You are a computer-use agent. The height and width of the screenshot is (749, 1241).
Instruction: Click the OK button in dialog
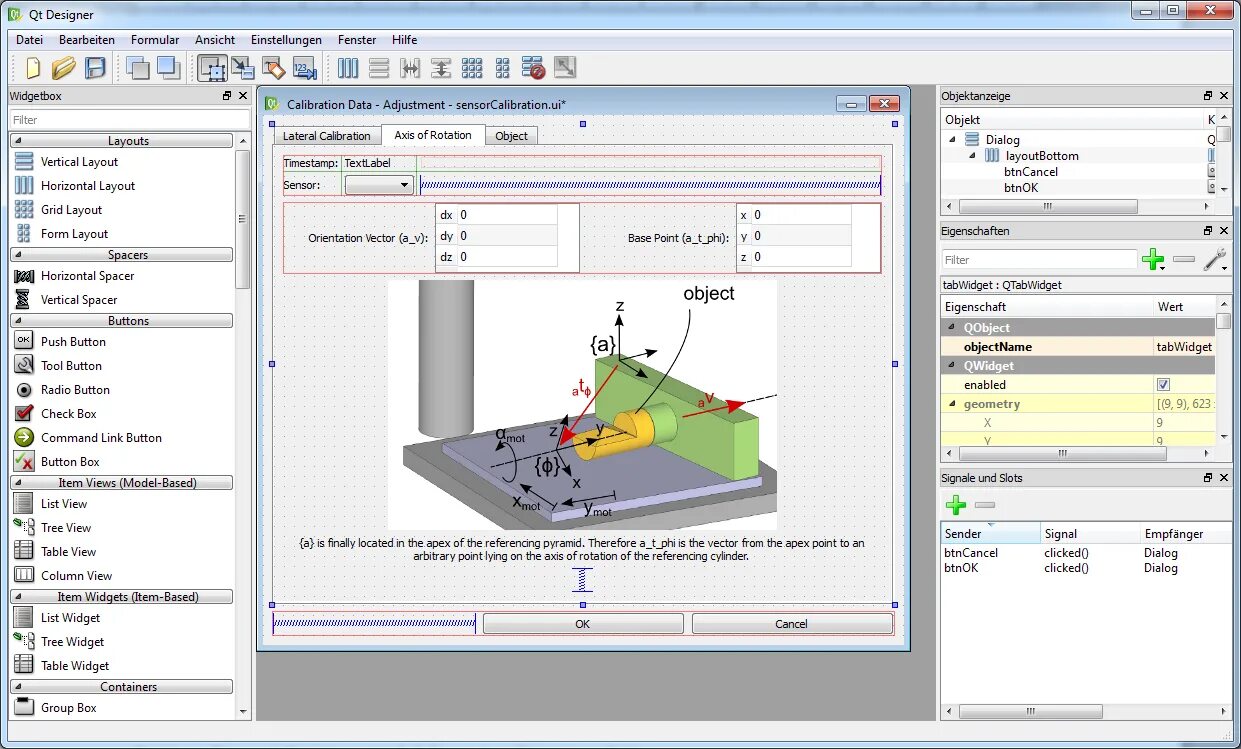583,624
